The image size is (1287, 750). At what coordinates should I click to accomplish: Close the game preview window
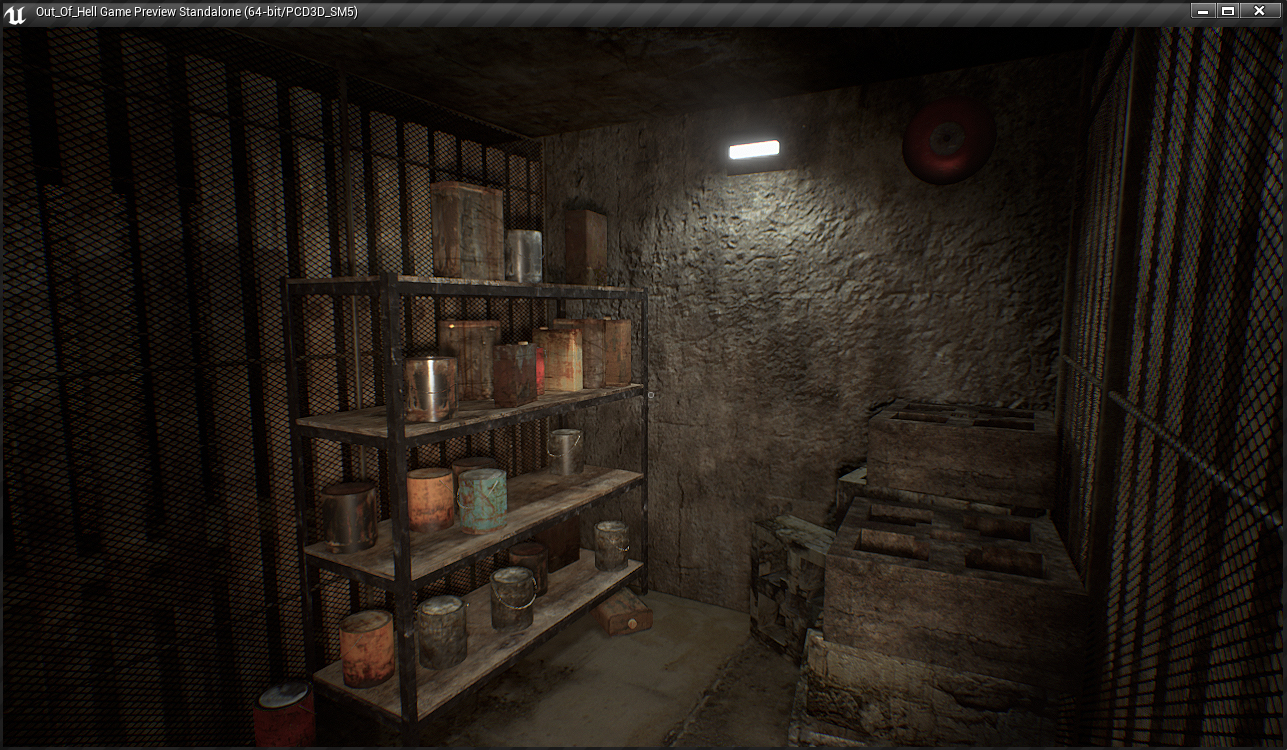click(x=1260, y=11)
